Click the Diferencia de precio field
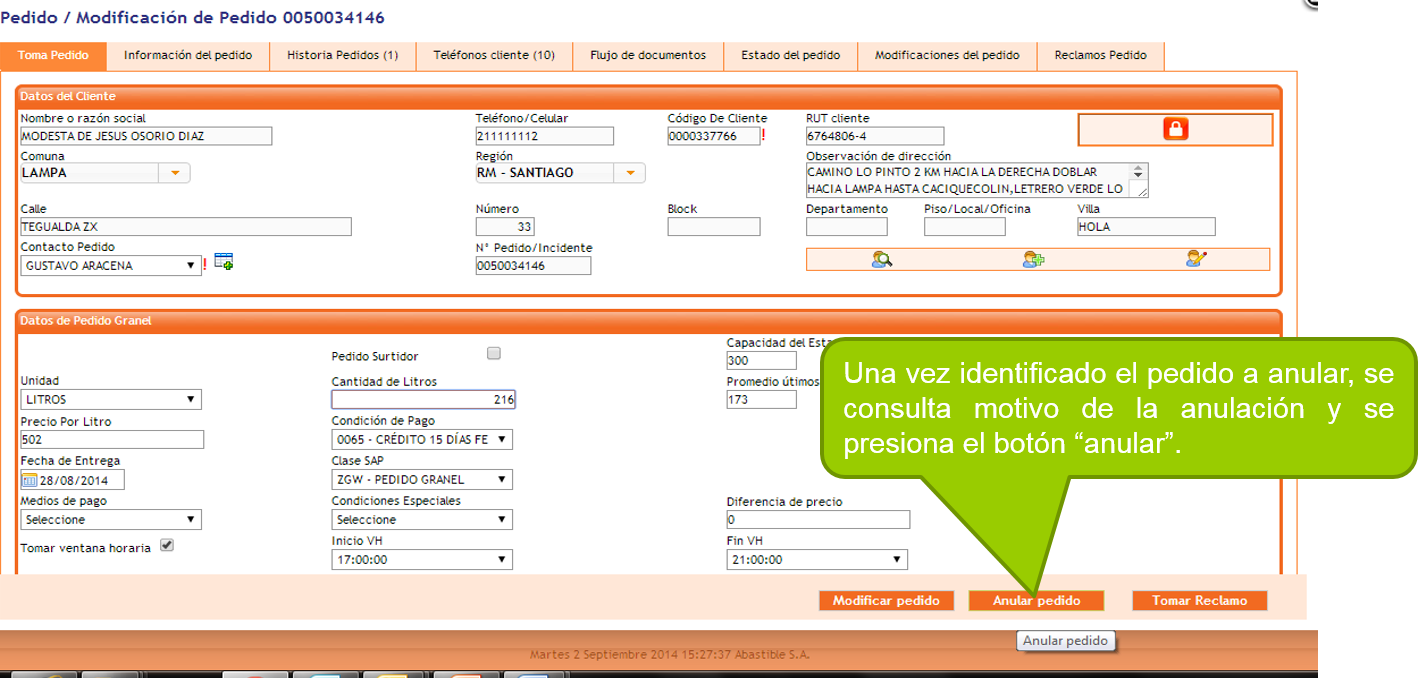 pyautogui.click(x=819, y=520)
